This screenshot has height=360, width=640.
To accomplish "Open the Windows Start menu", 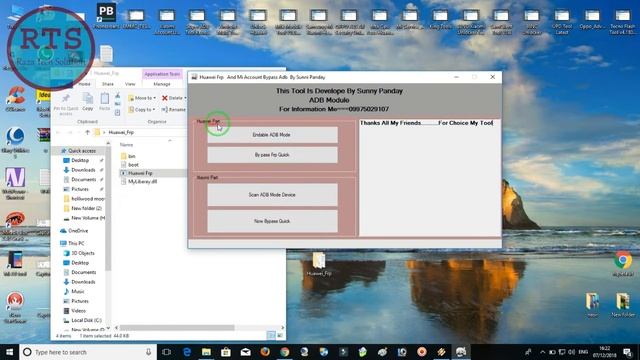I will (x=9, y=352).
